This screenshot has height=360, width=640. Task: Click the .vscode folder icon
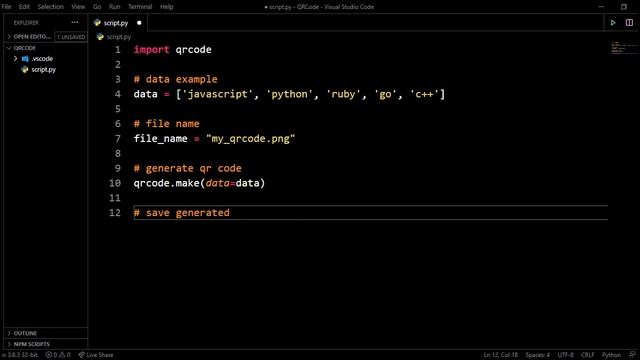[x=25, y=59]
